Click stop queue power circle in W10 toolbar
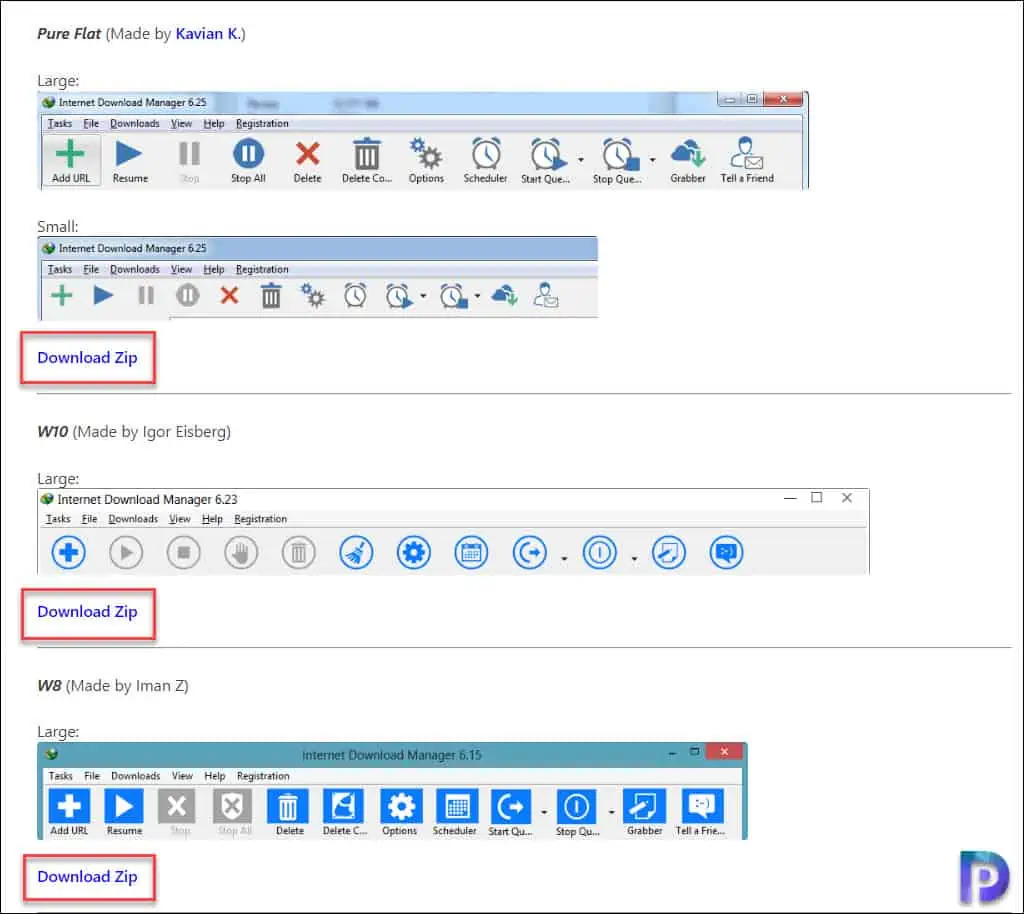Image resolution: width=1024 pixels, height=914 pixels. pyautogui.click(x=599, y=552)
